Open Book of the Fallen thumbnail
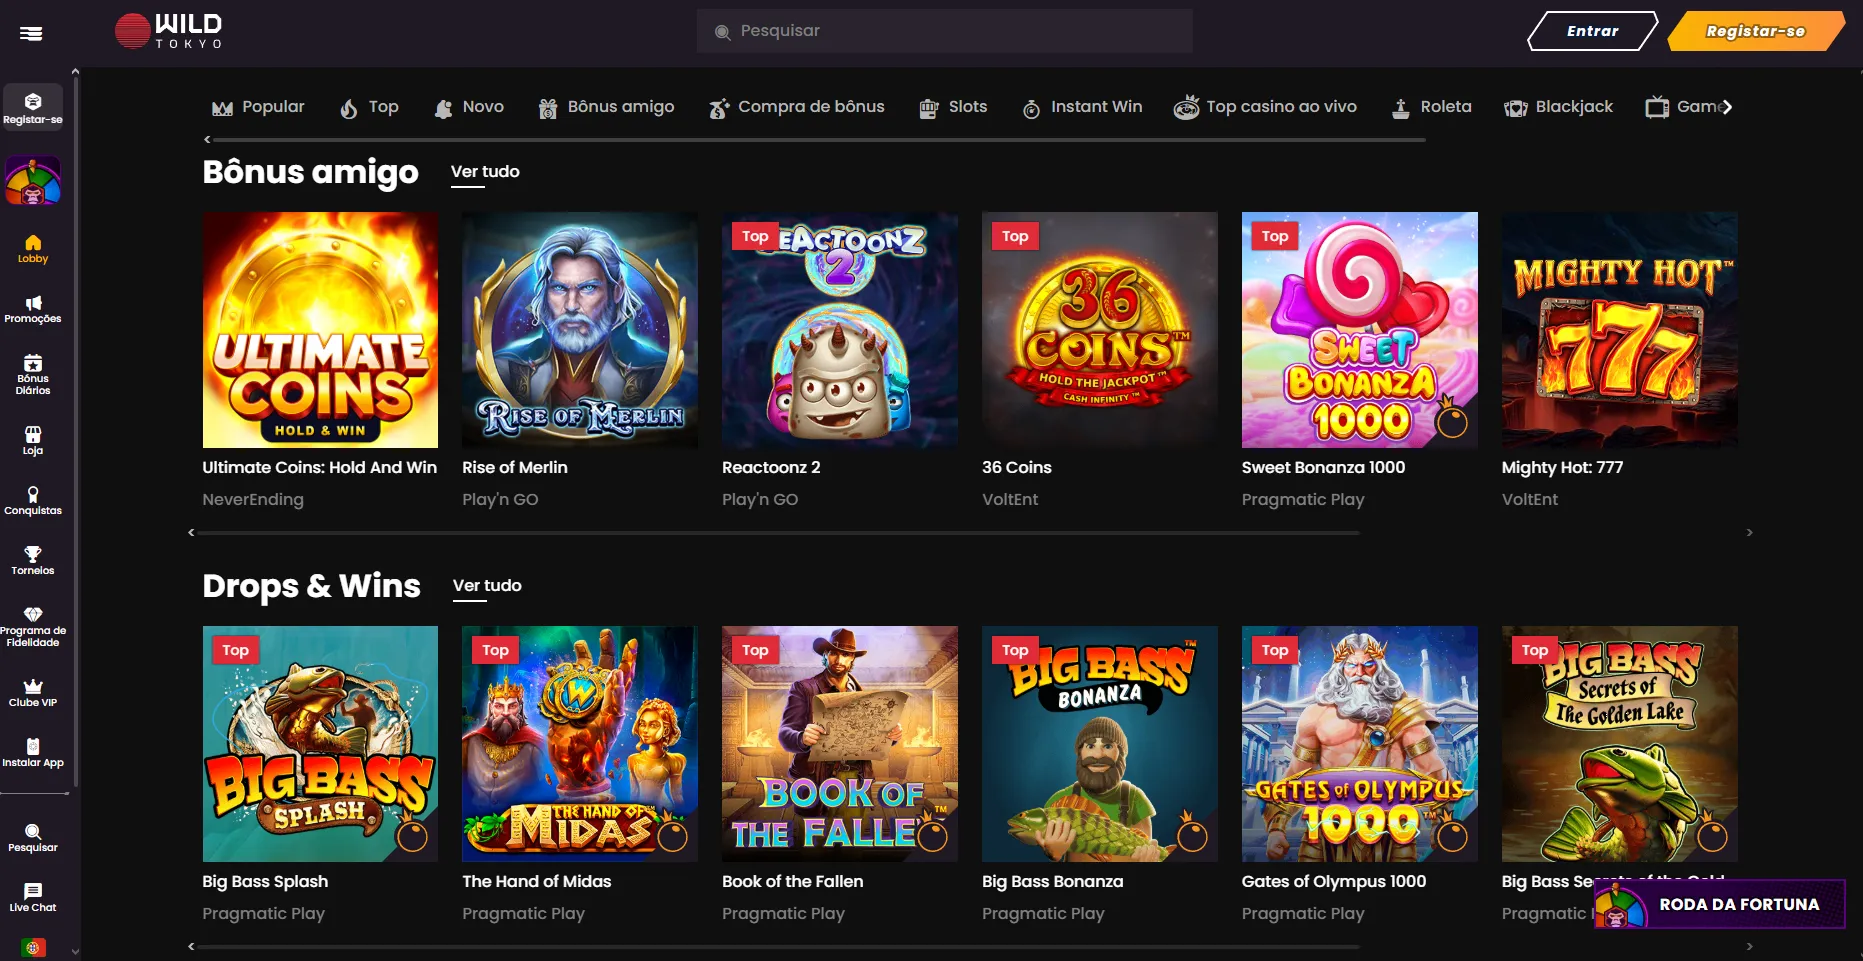This screenshot has width=1863, height=961. coord(840,744)
